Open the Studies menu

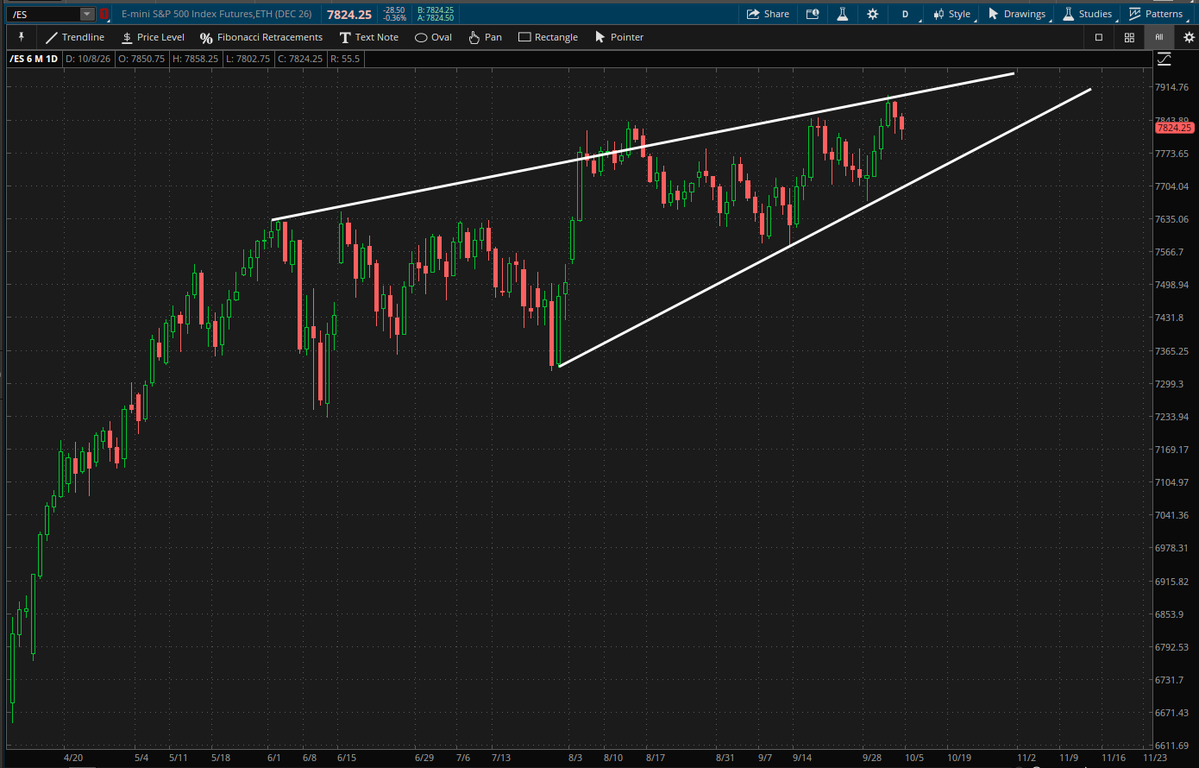click(x=1087, y=14)
